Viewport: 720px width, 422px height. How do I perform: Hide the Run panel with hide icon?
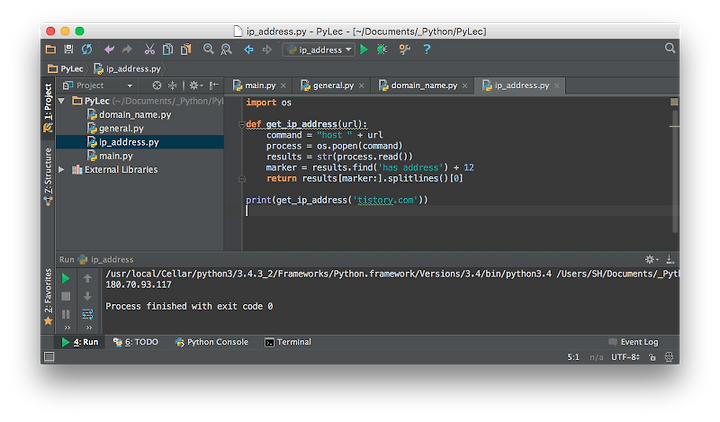tap(670, 259)
